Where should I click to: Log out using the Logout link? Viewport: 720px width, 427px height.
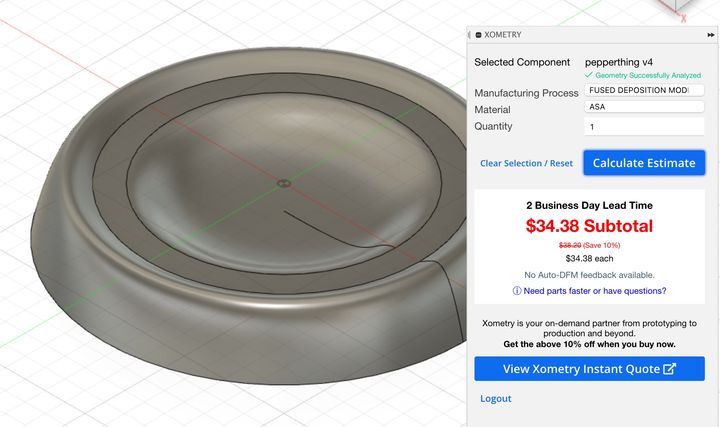(495, 399)
